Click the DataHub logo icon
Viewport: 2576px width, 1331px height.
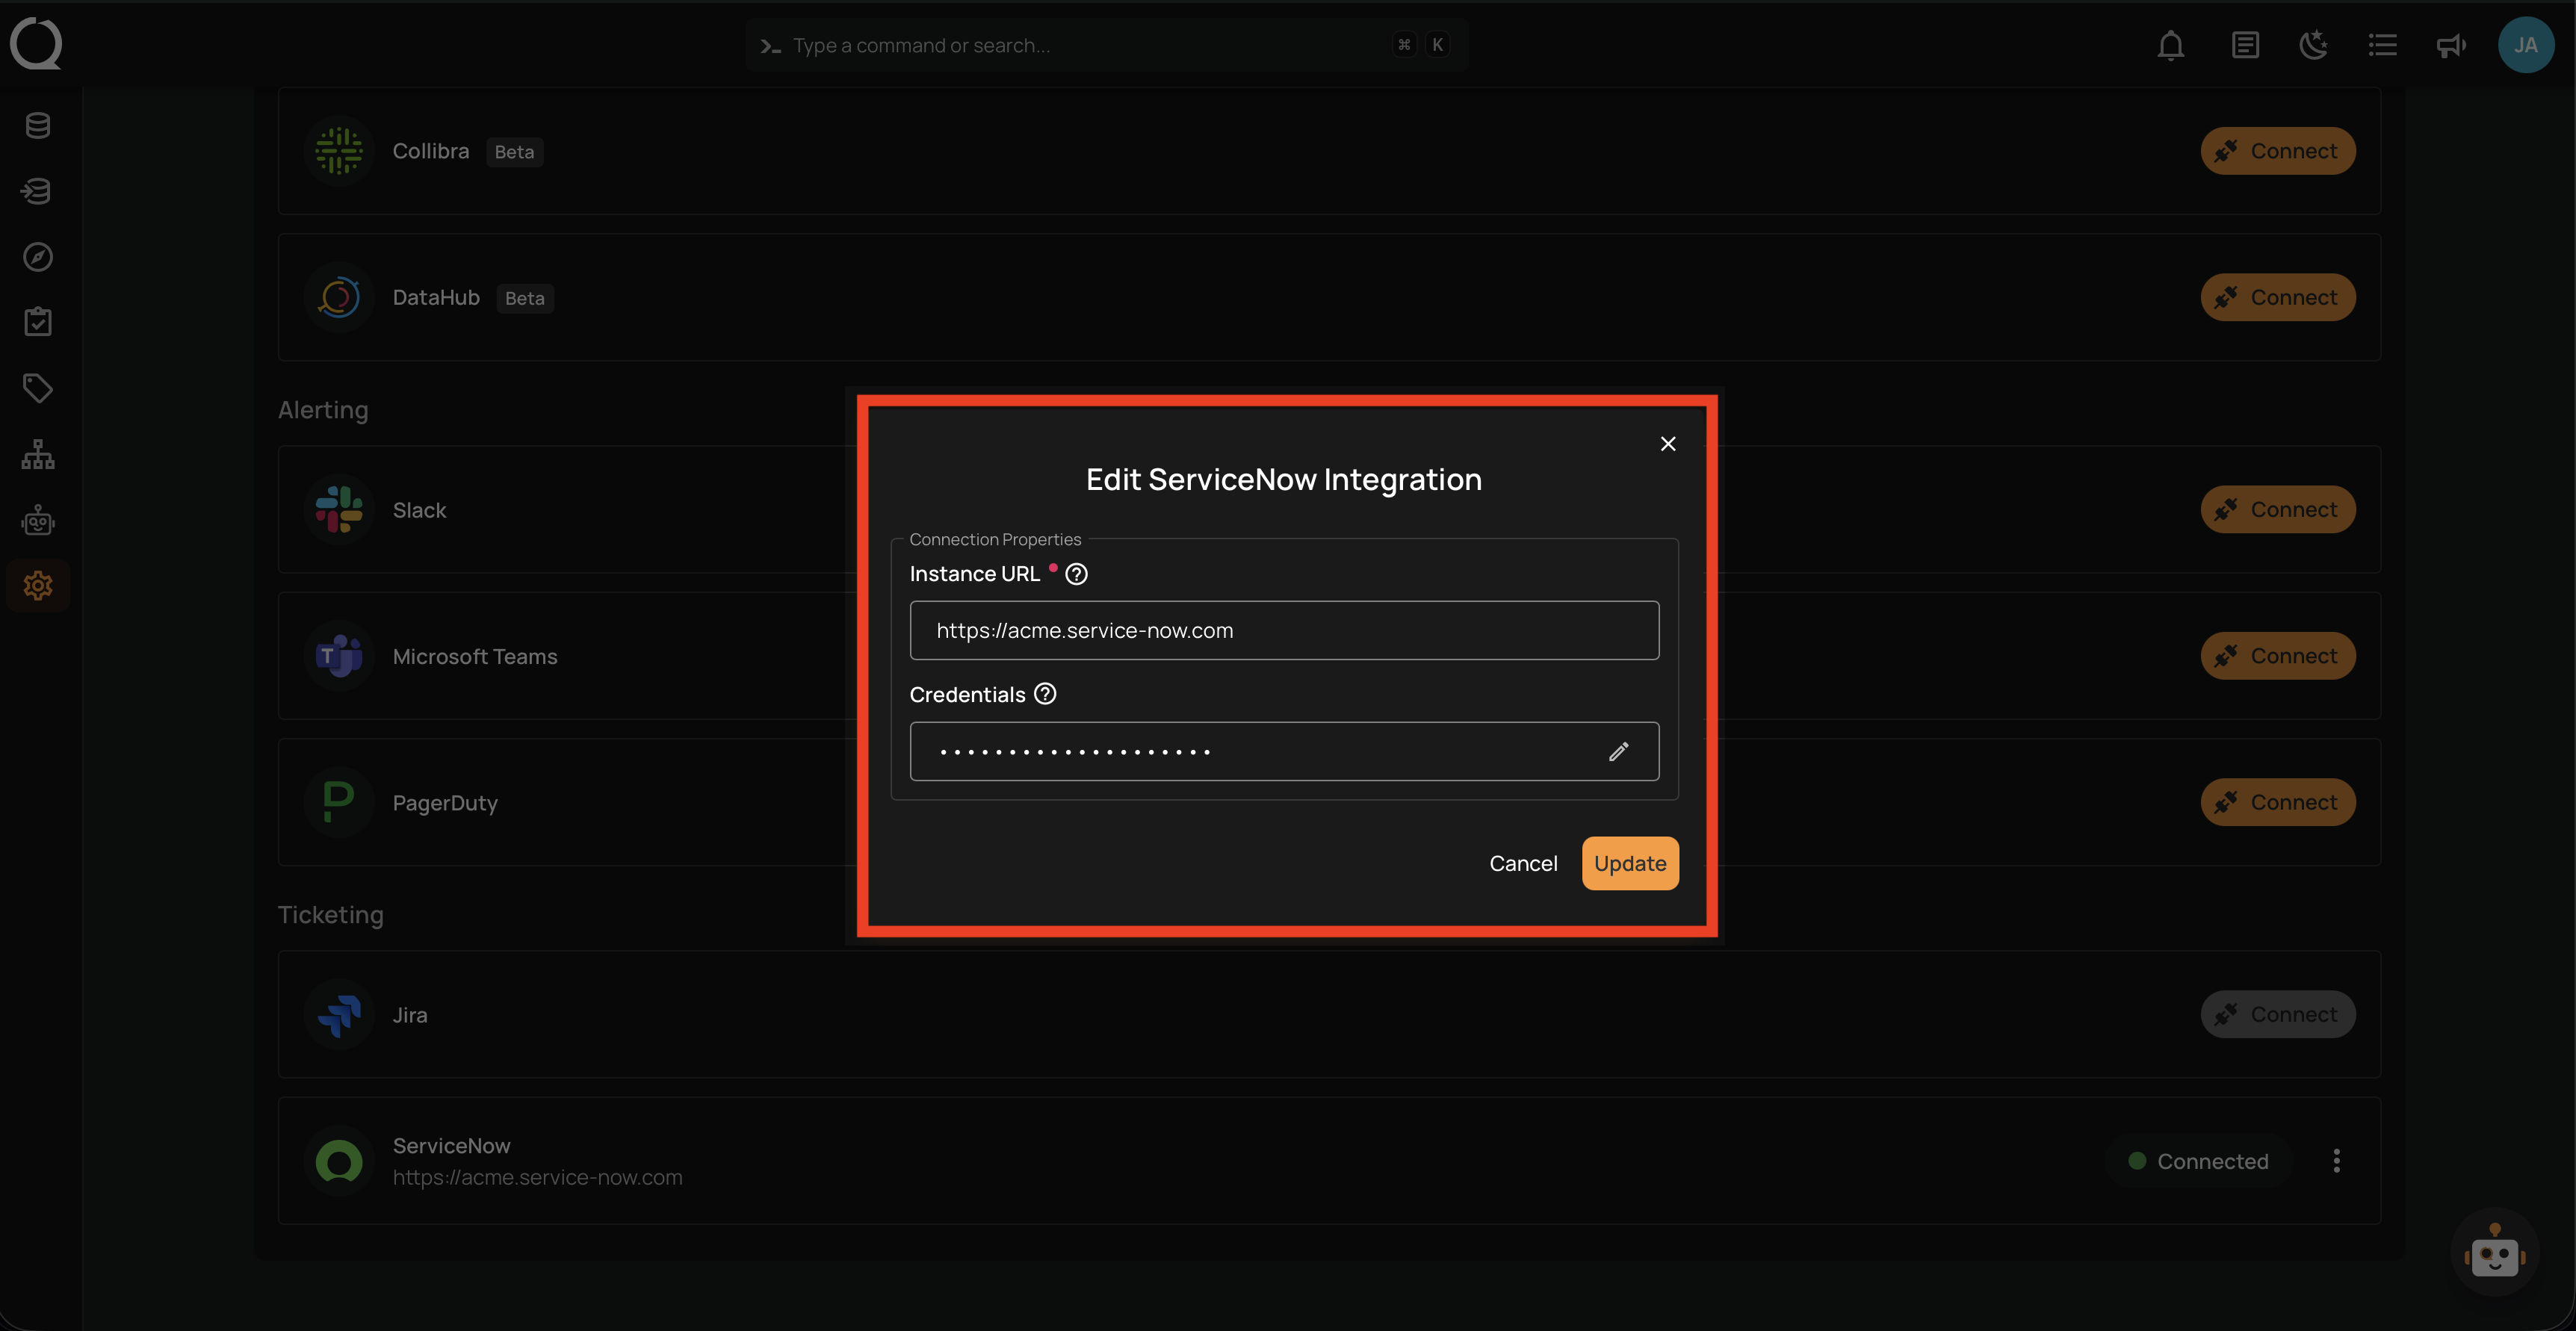(x=339, y=297)
